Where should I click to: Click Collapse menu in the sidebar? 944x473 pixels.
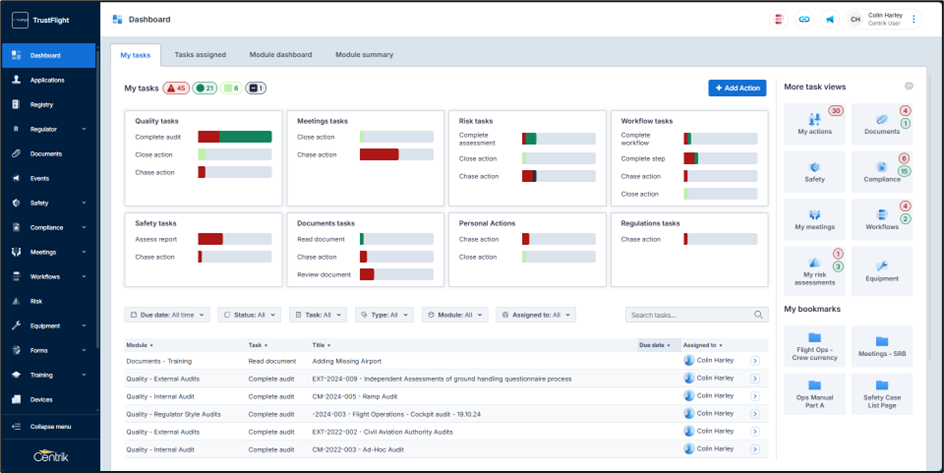pyautogui.click(x=48, y=427)
